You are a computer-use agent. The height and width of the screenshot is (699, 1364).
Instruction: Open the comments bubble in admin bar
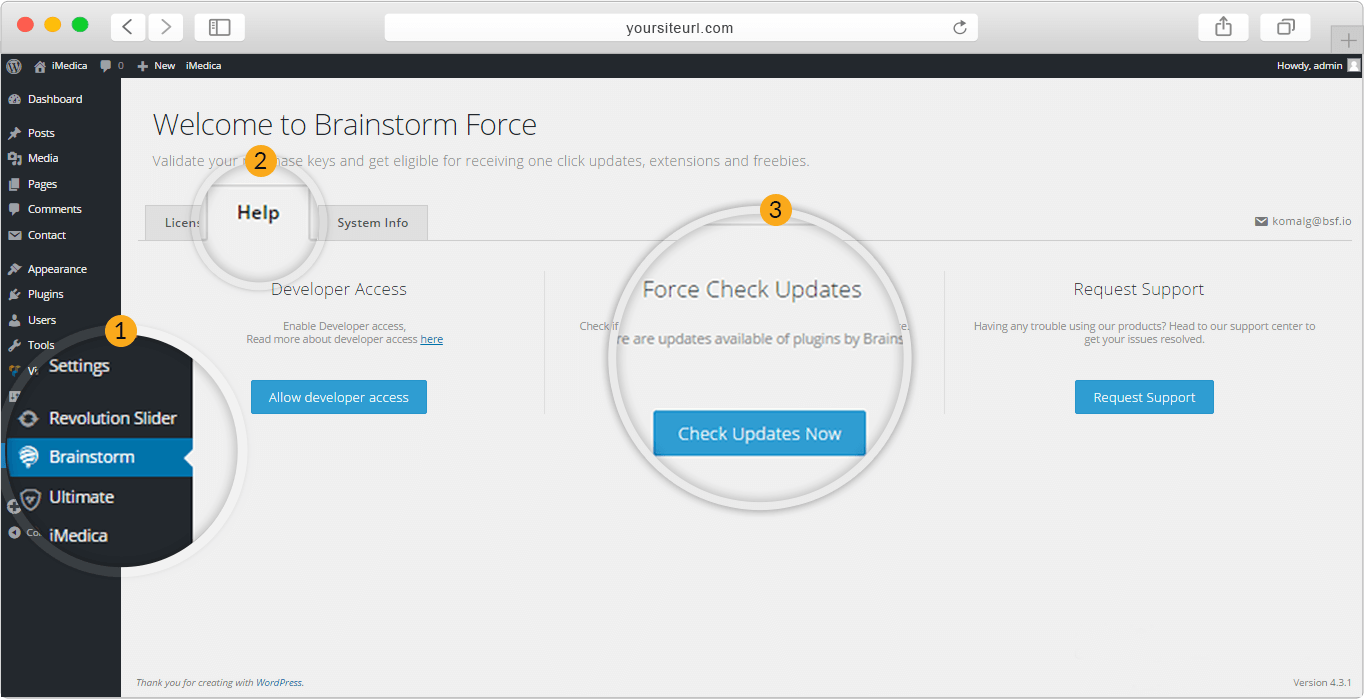111,66
